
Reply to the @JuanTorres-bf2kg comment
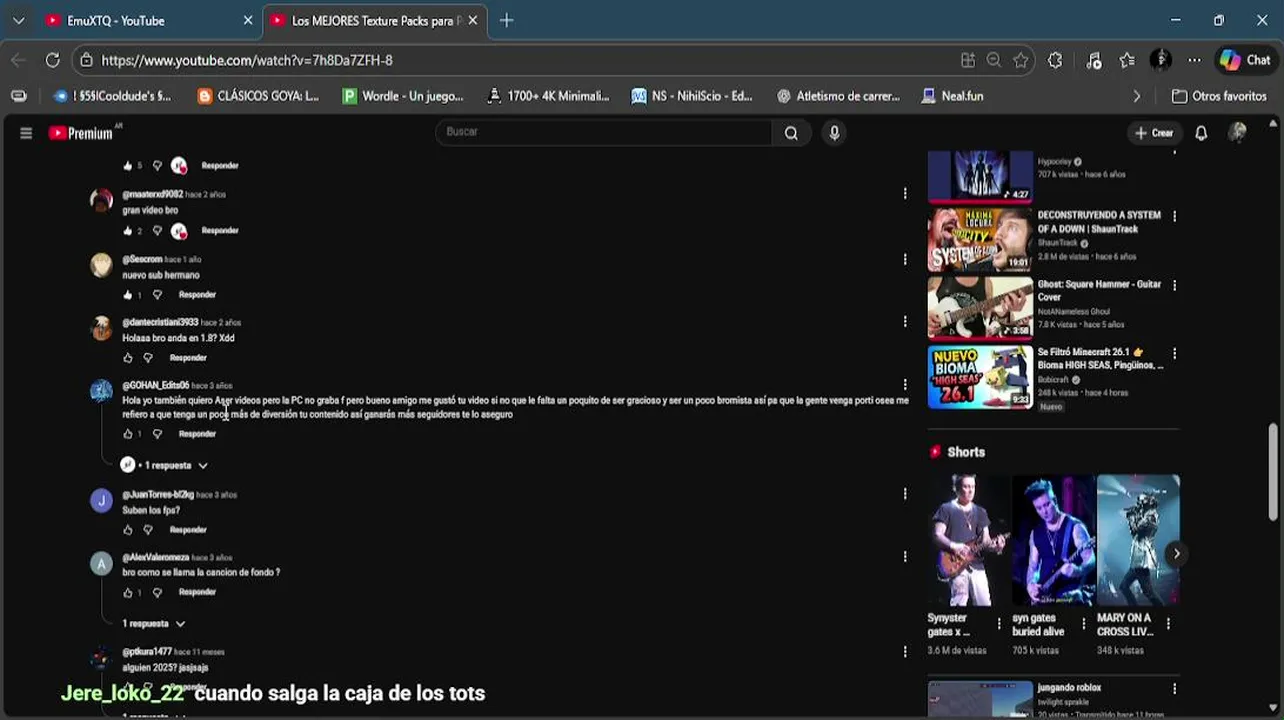click(x=188, y=530)
